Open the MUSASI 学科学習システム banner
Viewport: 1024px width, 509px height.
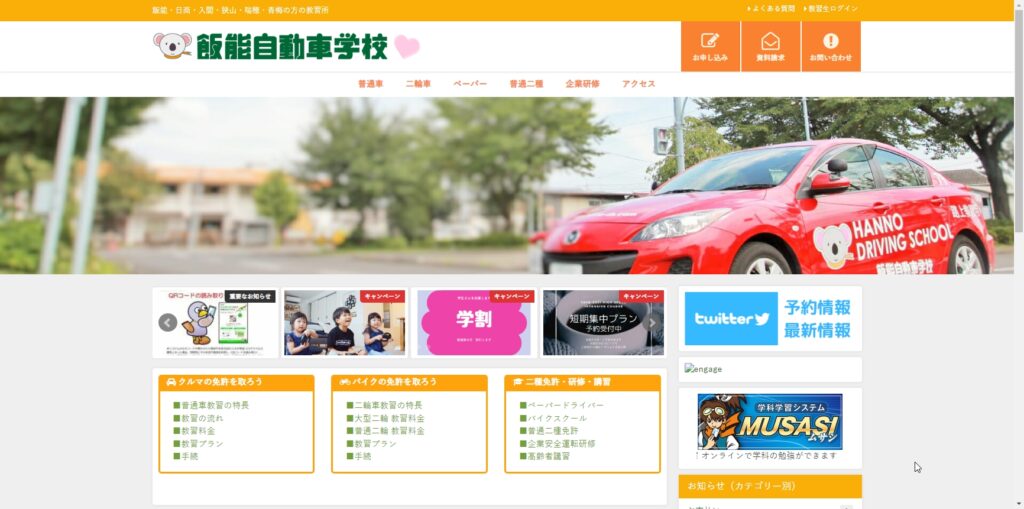770,421
